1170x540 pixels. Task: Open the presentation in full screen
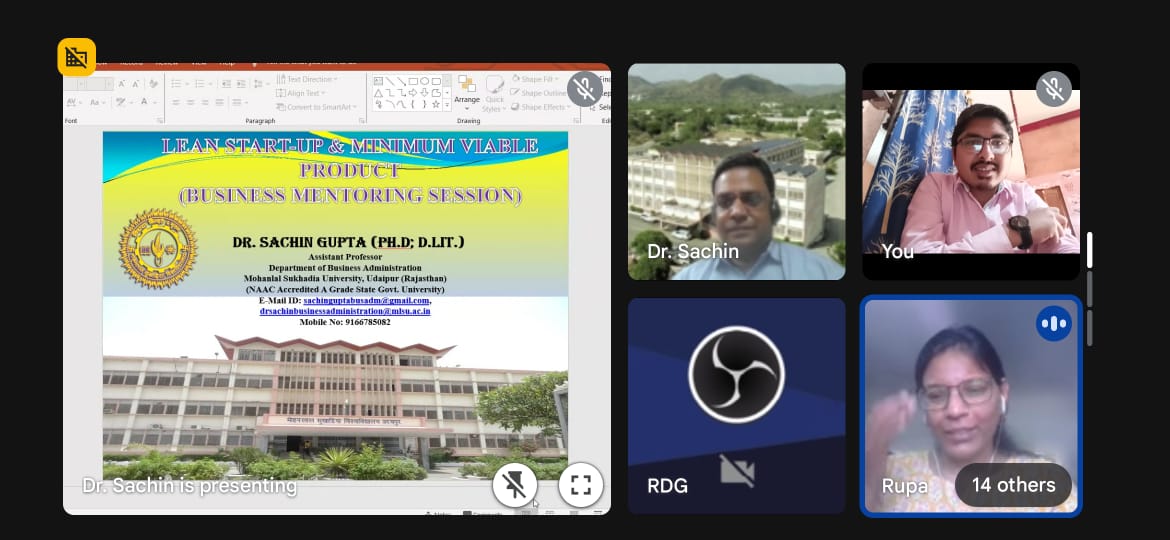tap(581, 485)
